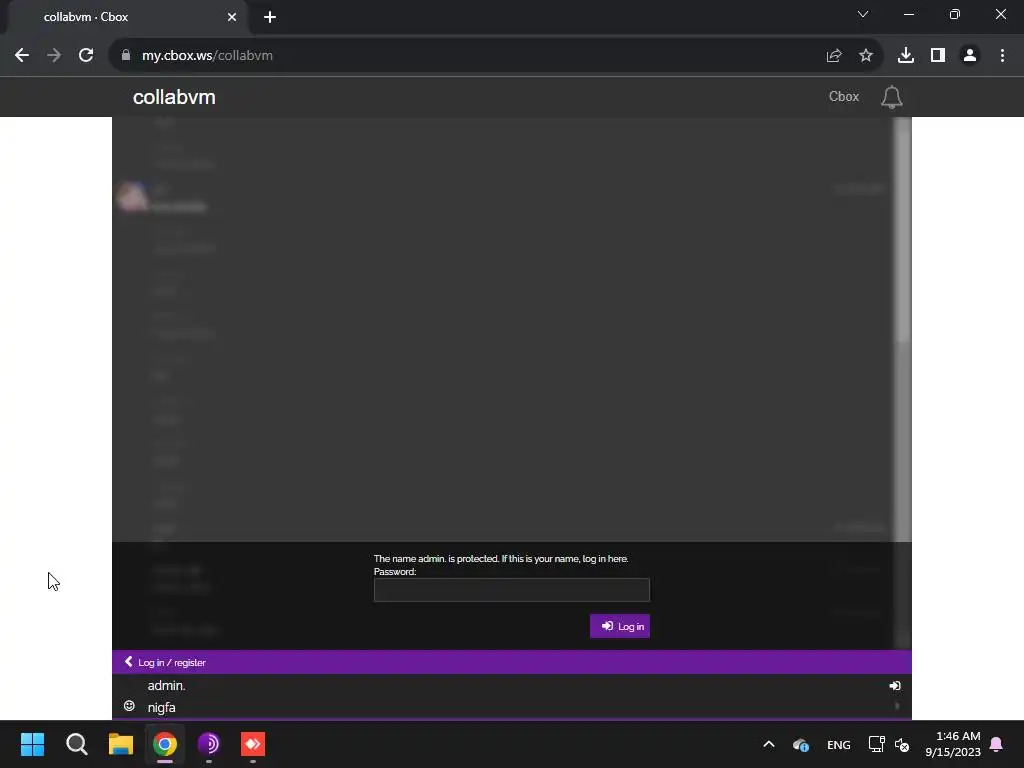
Task: Click the collabvm page title
Action: [174, 97]
